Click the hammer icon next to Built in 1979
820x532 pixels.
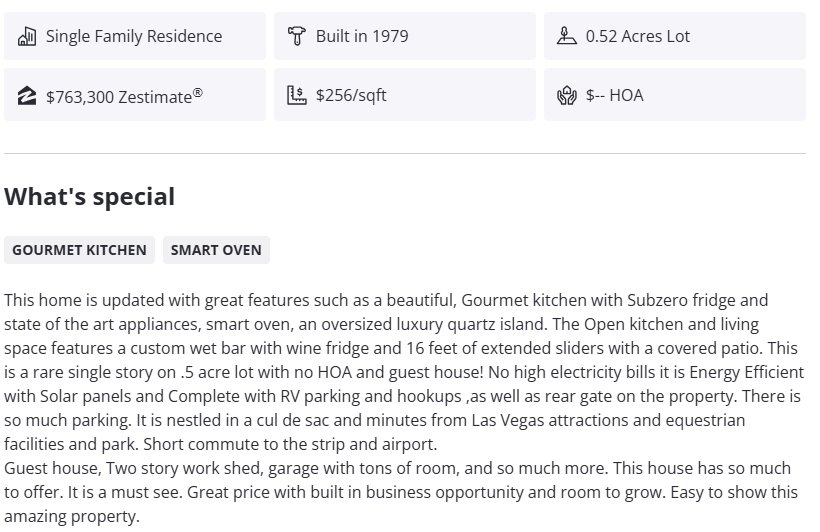click(296, 37)
